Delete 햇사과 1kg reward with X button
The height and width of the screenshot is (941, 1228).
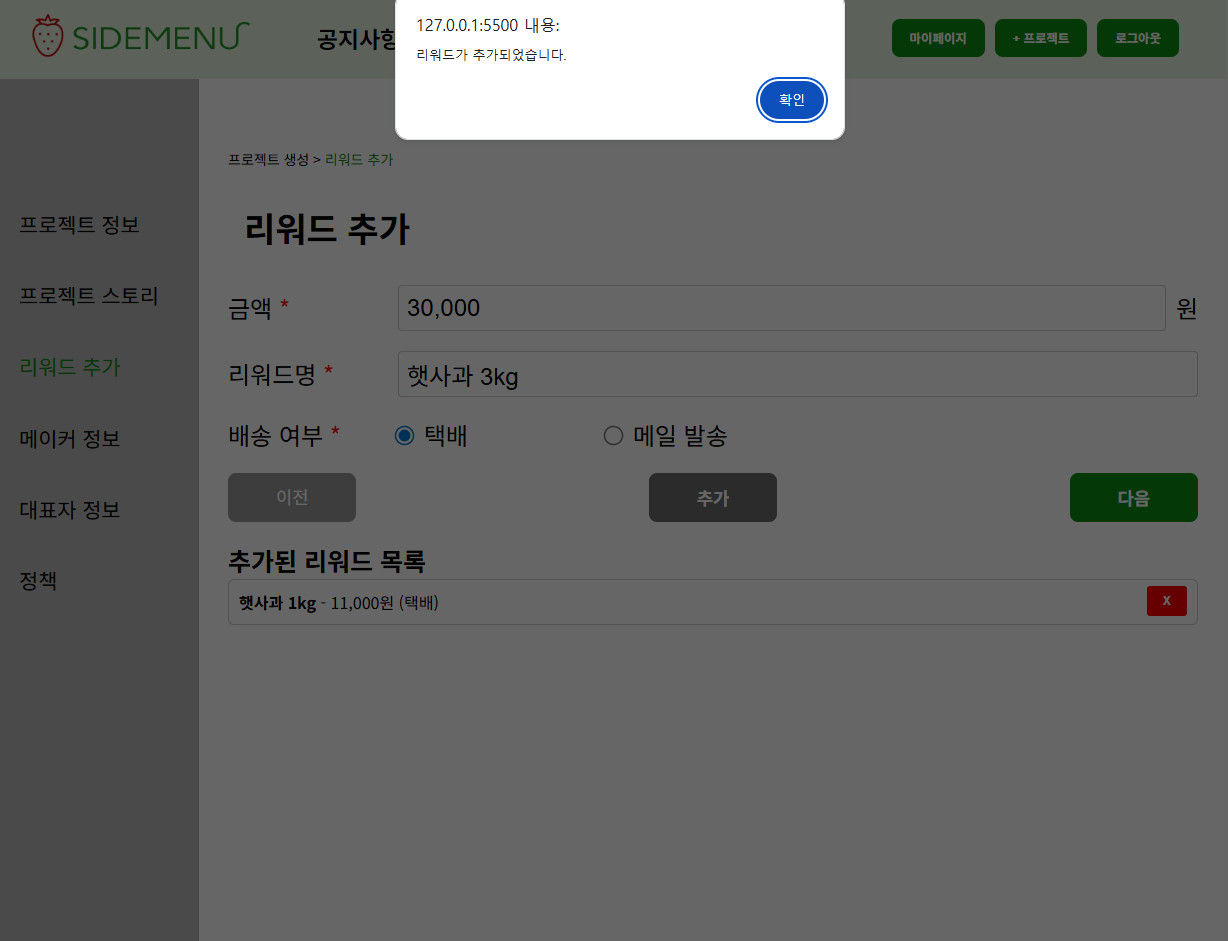1166,601
